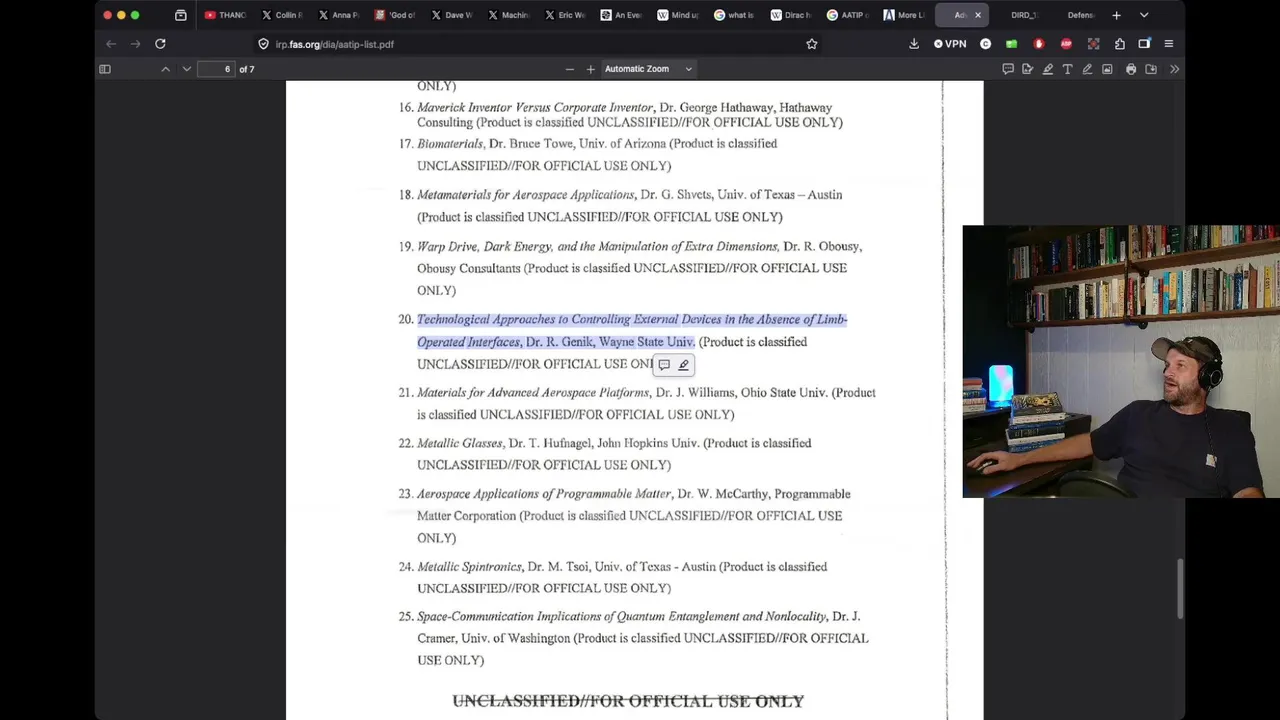Open the browser sidebar panel icon
Image resolution: width=1280 pixels, height=720 pixels.
pos(1144,44)
